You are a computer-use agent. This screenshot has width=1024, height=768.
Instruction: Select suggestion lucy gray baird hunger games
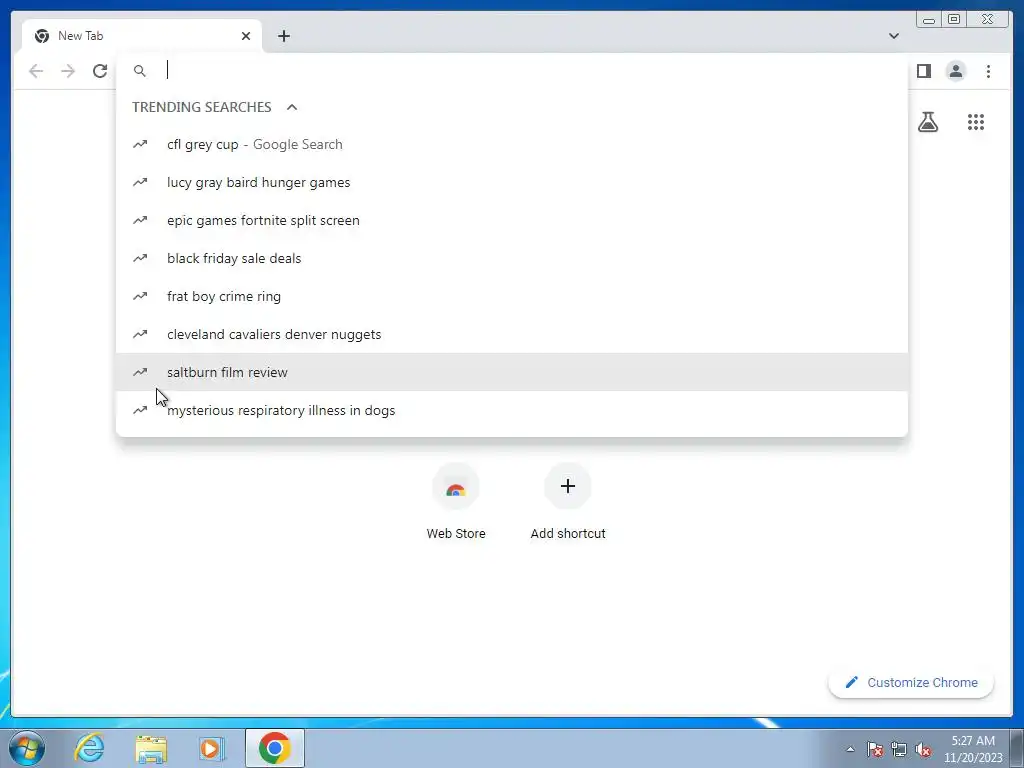[x=511, y=182]
